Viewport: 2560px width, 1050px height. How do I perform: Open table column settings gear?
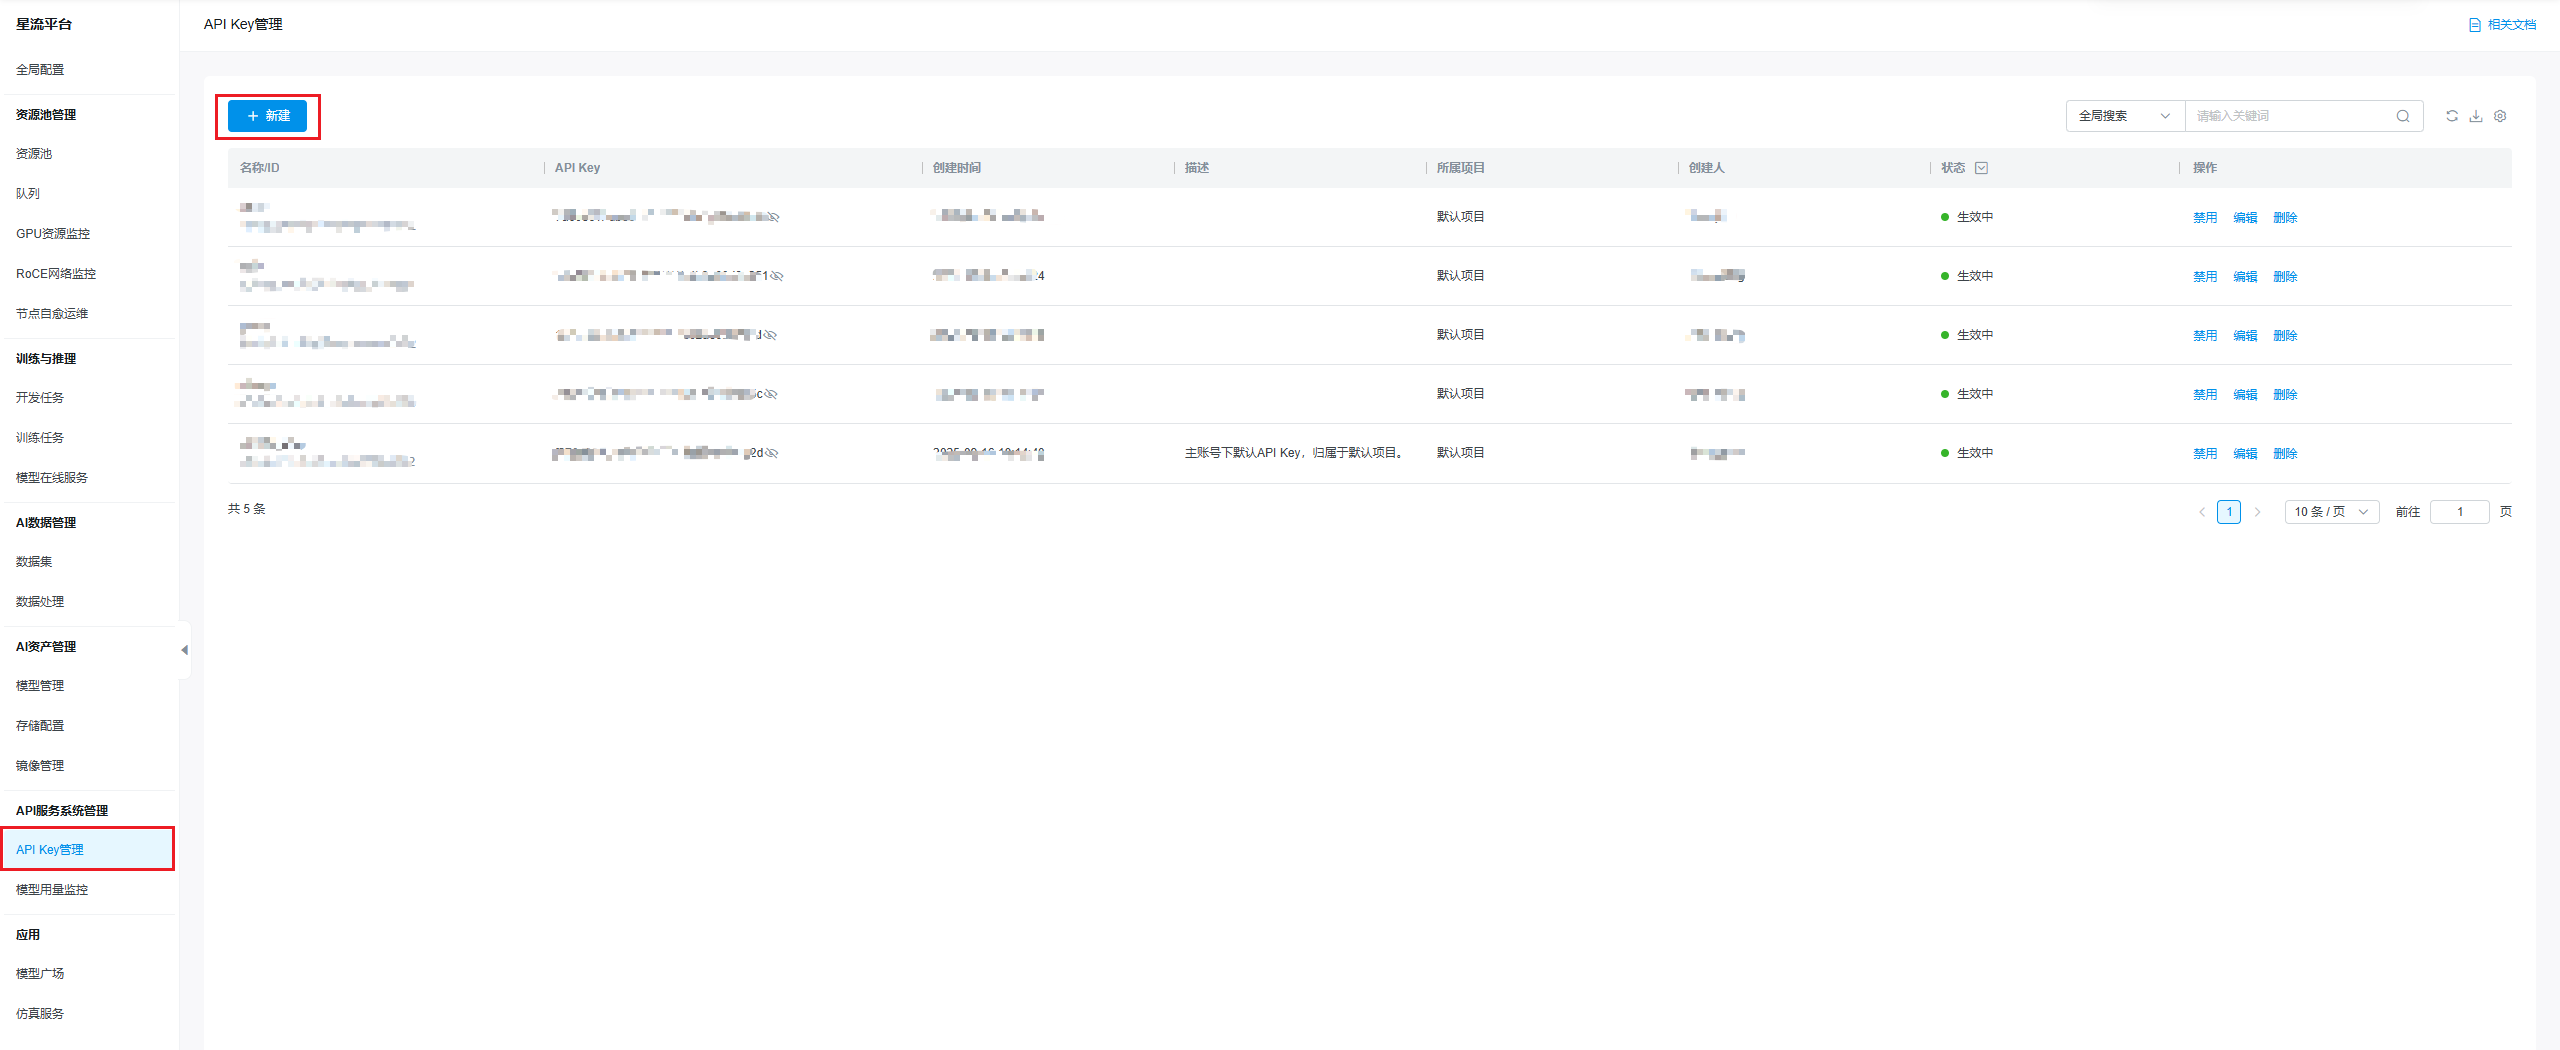coord(2500,116)
